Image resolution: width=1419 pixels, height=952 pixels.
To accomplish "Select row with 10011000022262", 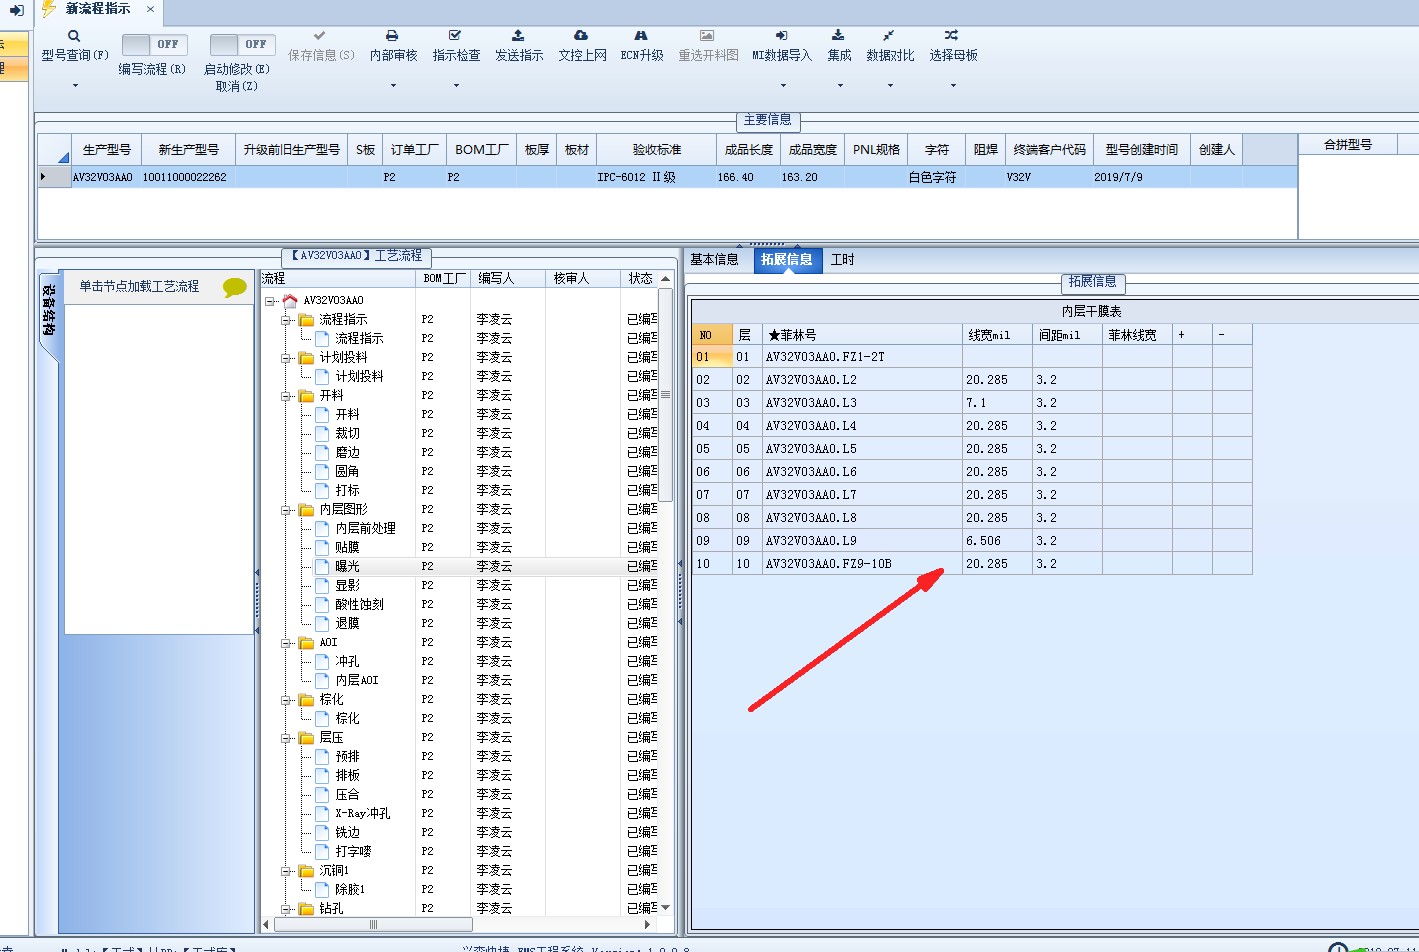I will 667,177.
